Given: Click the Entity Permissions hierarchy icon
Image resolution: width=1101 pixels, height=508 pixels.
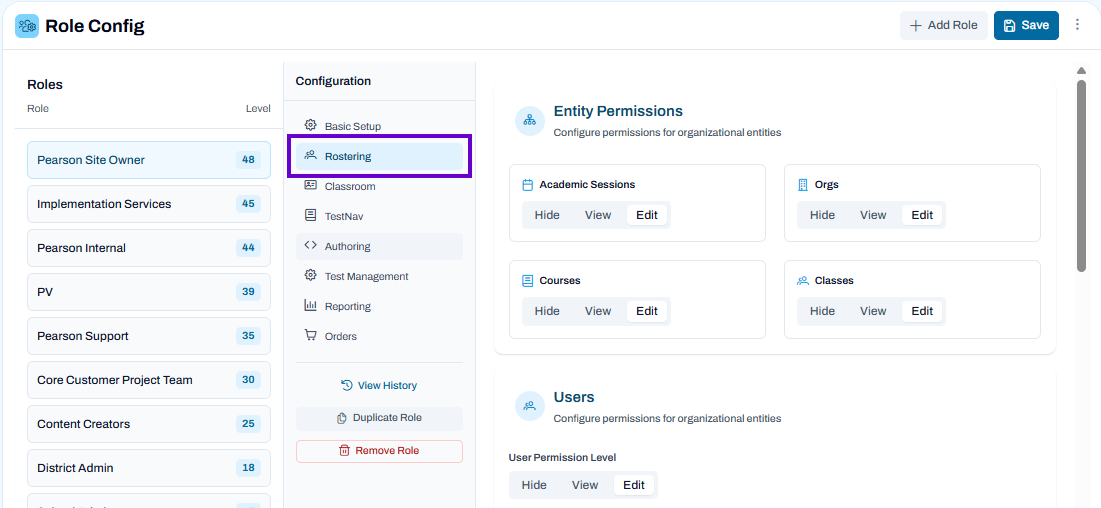Looking at the screenshot, I should [529, 120].
